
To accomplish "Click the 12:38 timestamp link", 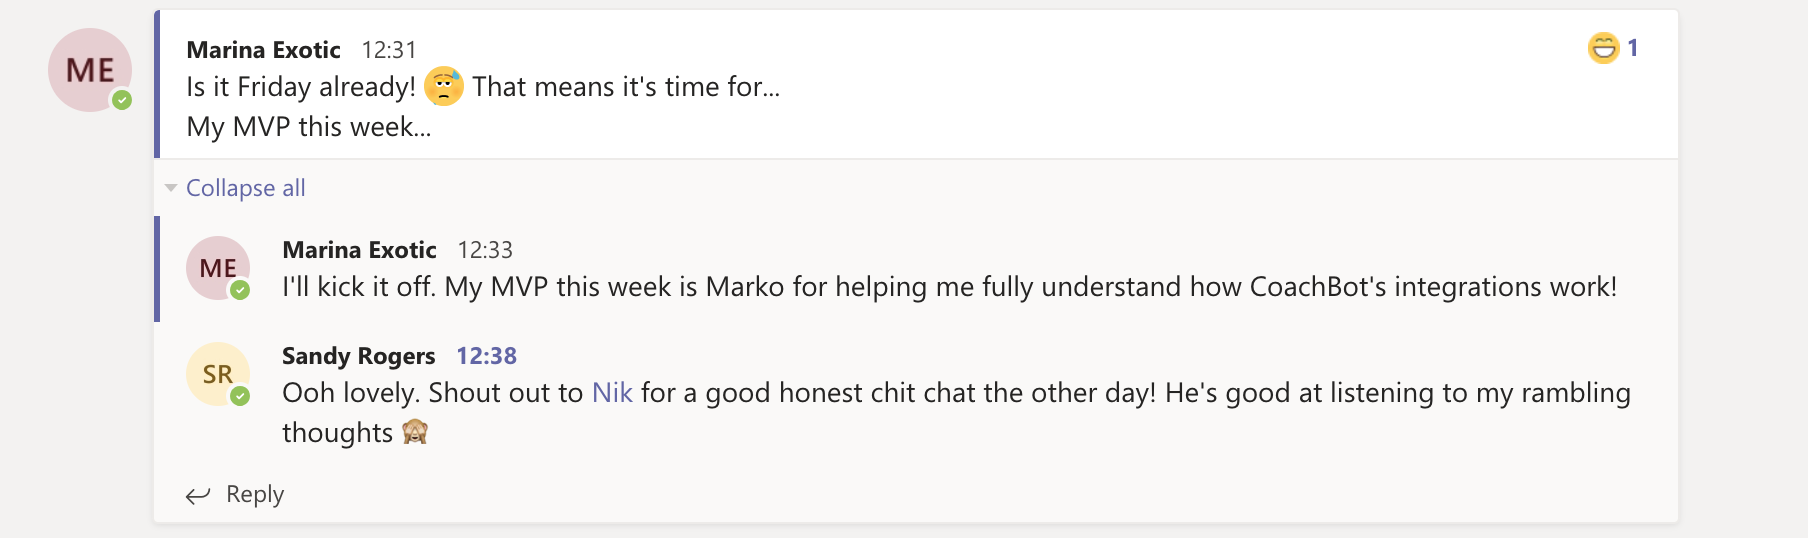I will [x=487, y=356].
